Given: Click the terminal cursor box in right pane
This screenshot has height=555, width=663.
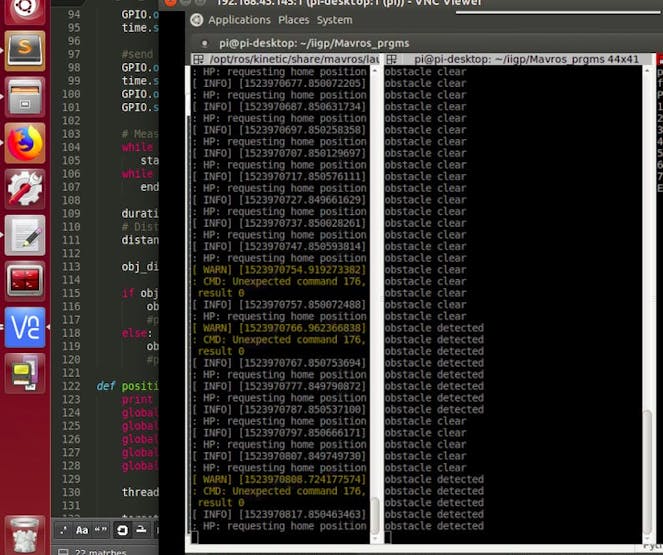Looking at the screenshot, I should 388,537.
